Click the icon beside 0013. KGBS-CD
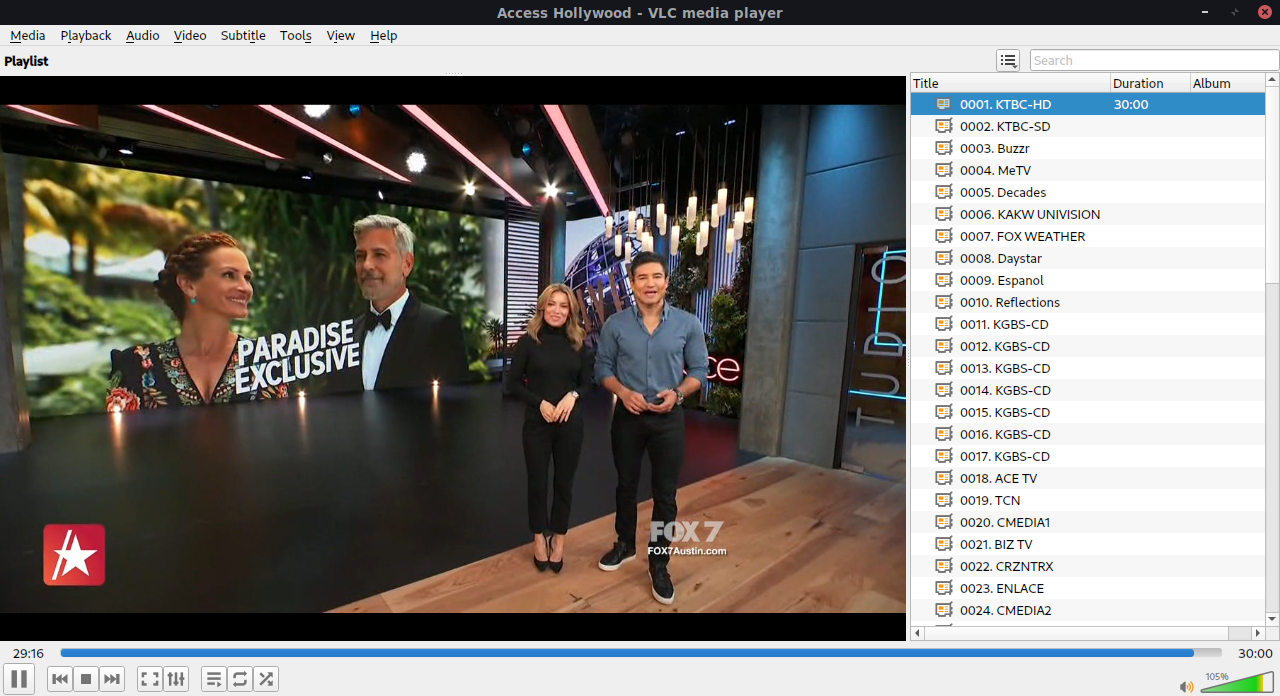Screen dimensions: 1280x696 (x=944, y=368)
